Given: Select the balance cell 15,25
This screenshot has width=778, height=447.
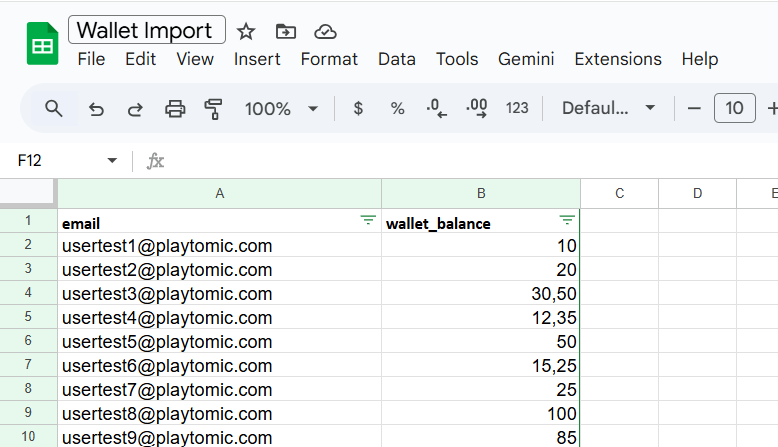Looking at the screenshot, I should click(481, 365).
